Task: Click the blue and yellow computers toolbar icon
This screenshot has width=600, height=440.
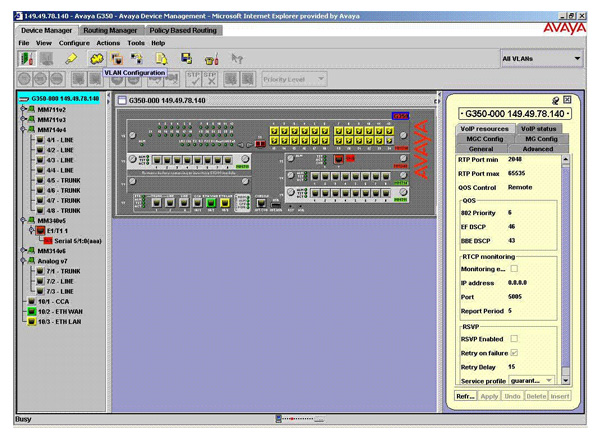Action: pos(186,59)
